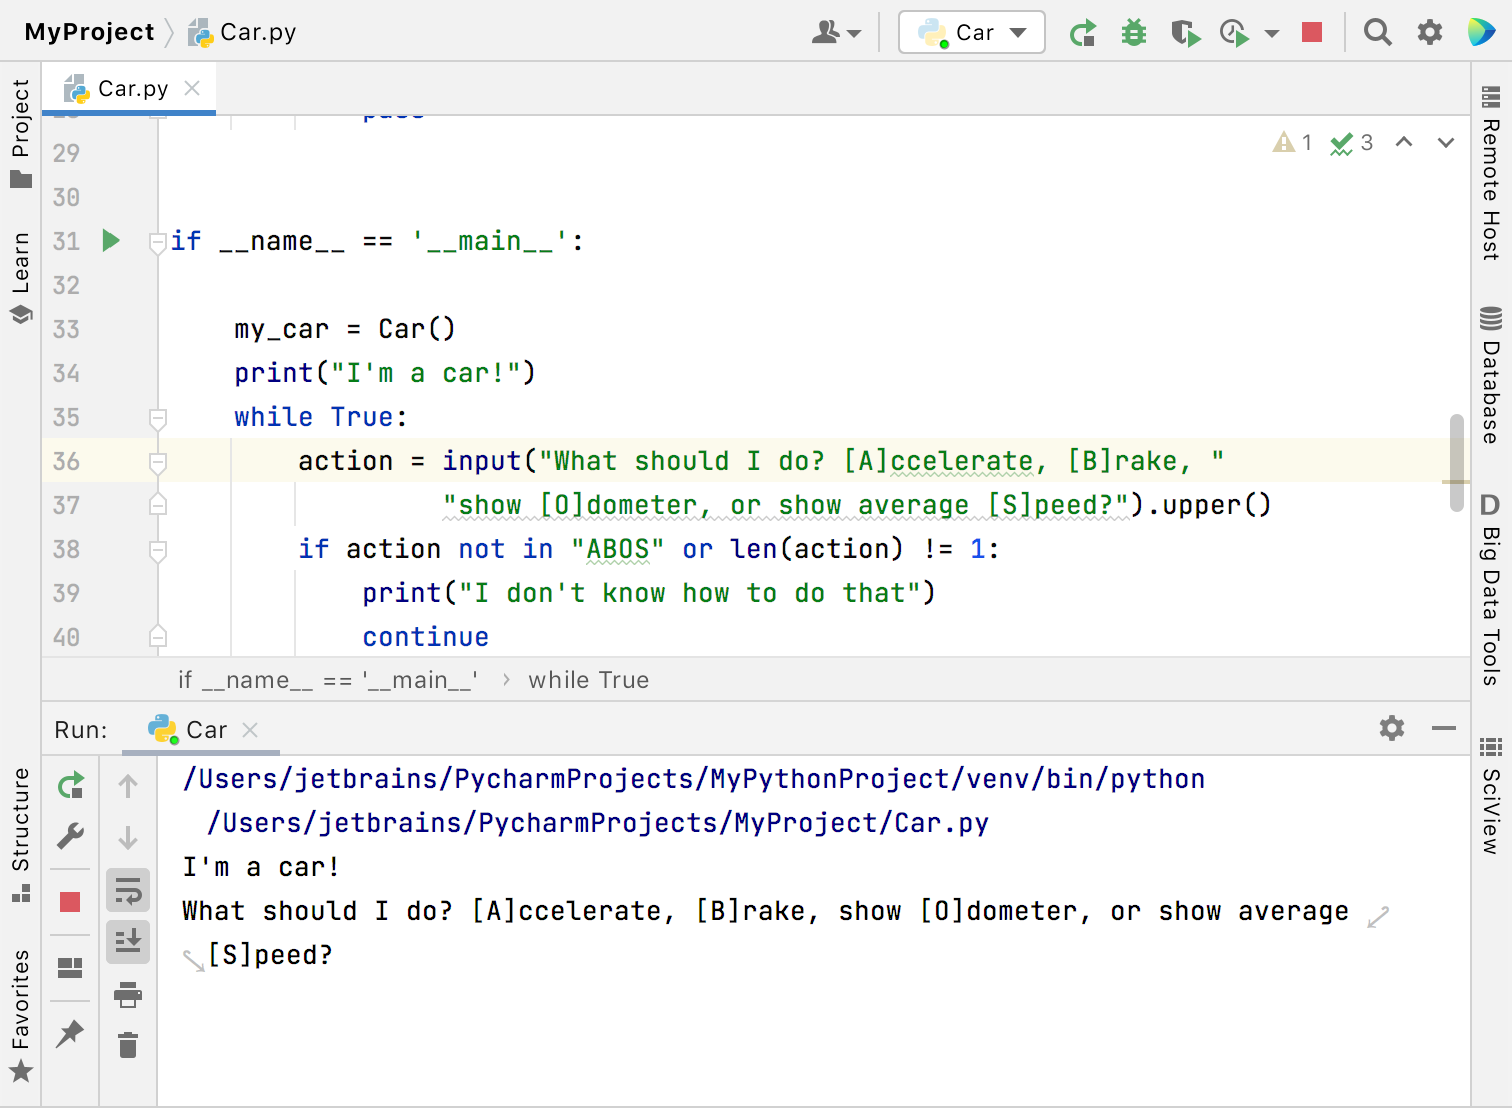
Task: Collapse the while True block fold arrow
Action: pyautogui.click(x=157, y=420)
